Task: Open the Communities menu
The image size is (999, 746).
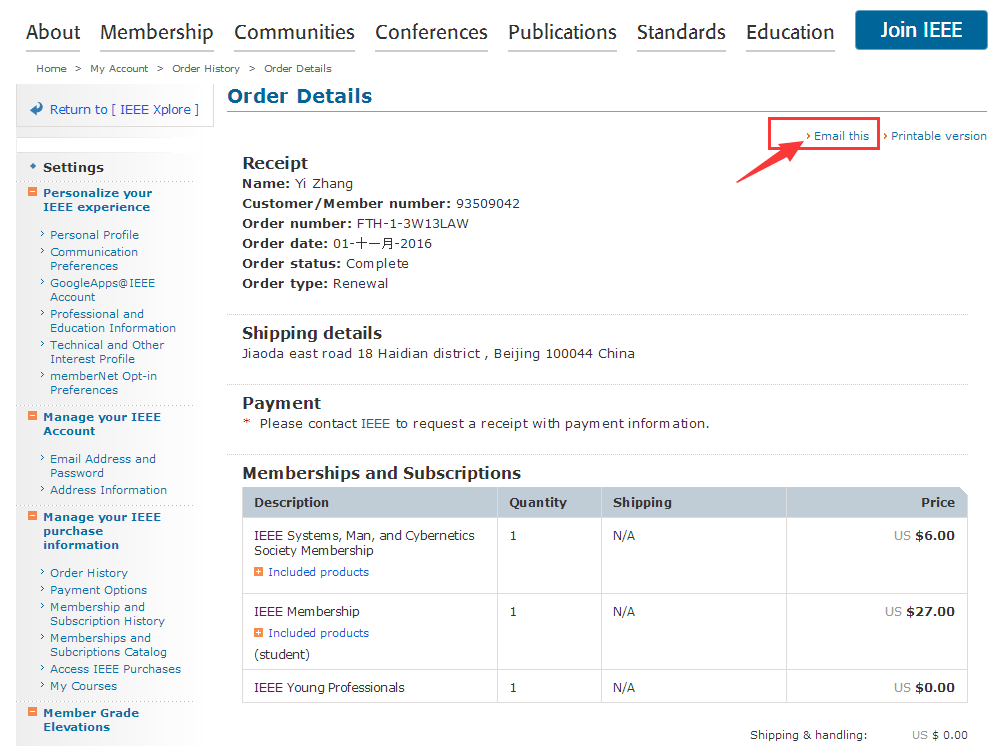Action: pos(294,32)
